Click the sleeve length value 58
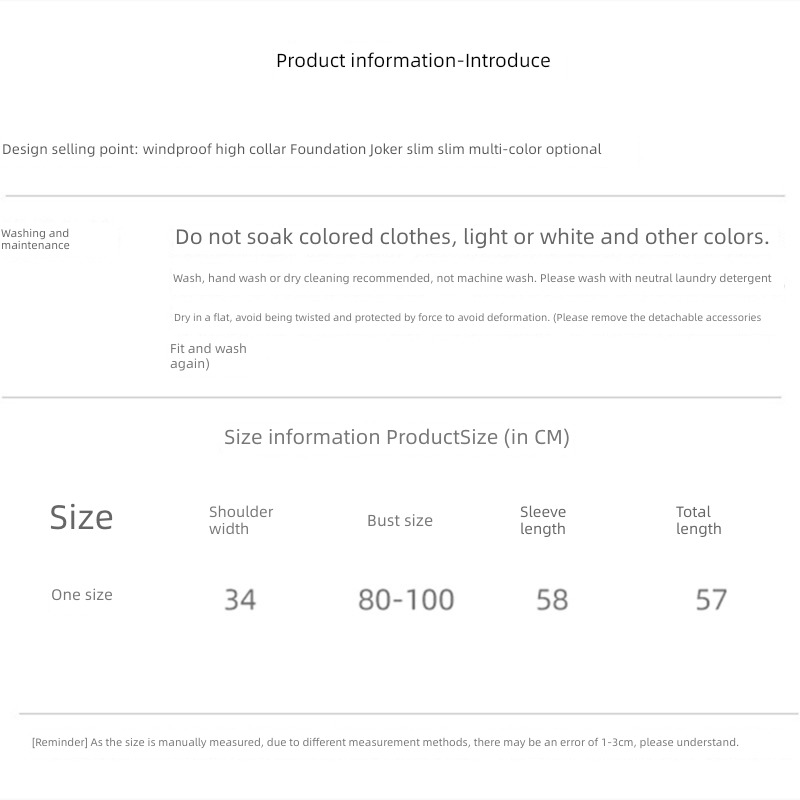This screenshot has width=800, height=800. point(552,599)
